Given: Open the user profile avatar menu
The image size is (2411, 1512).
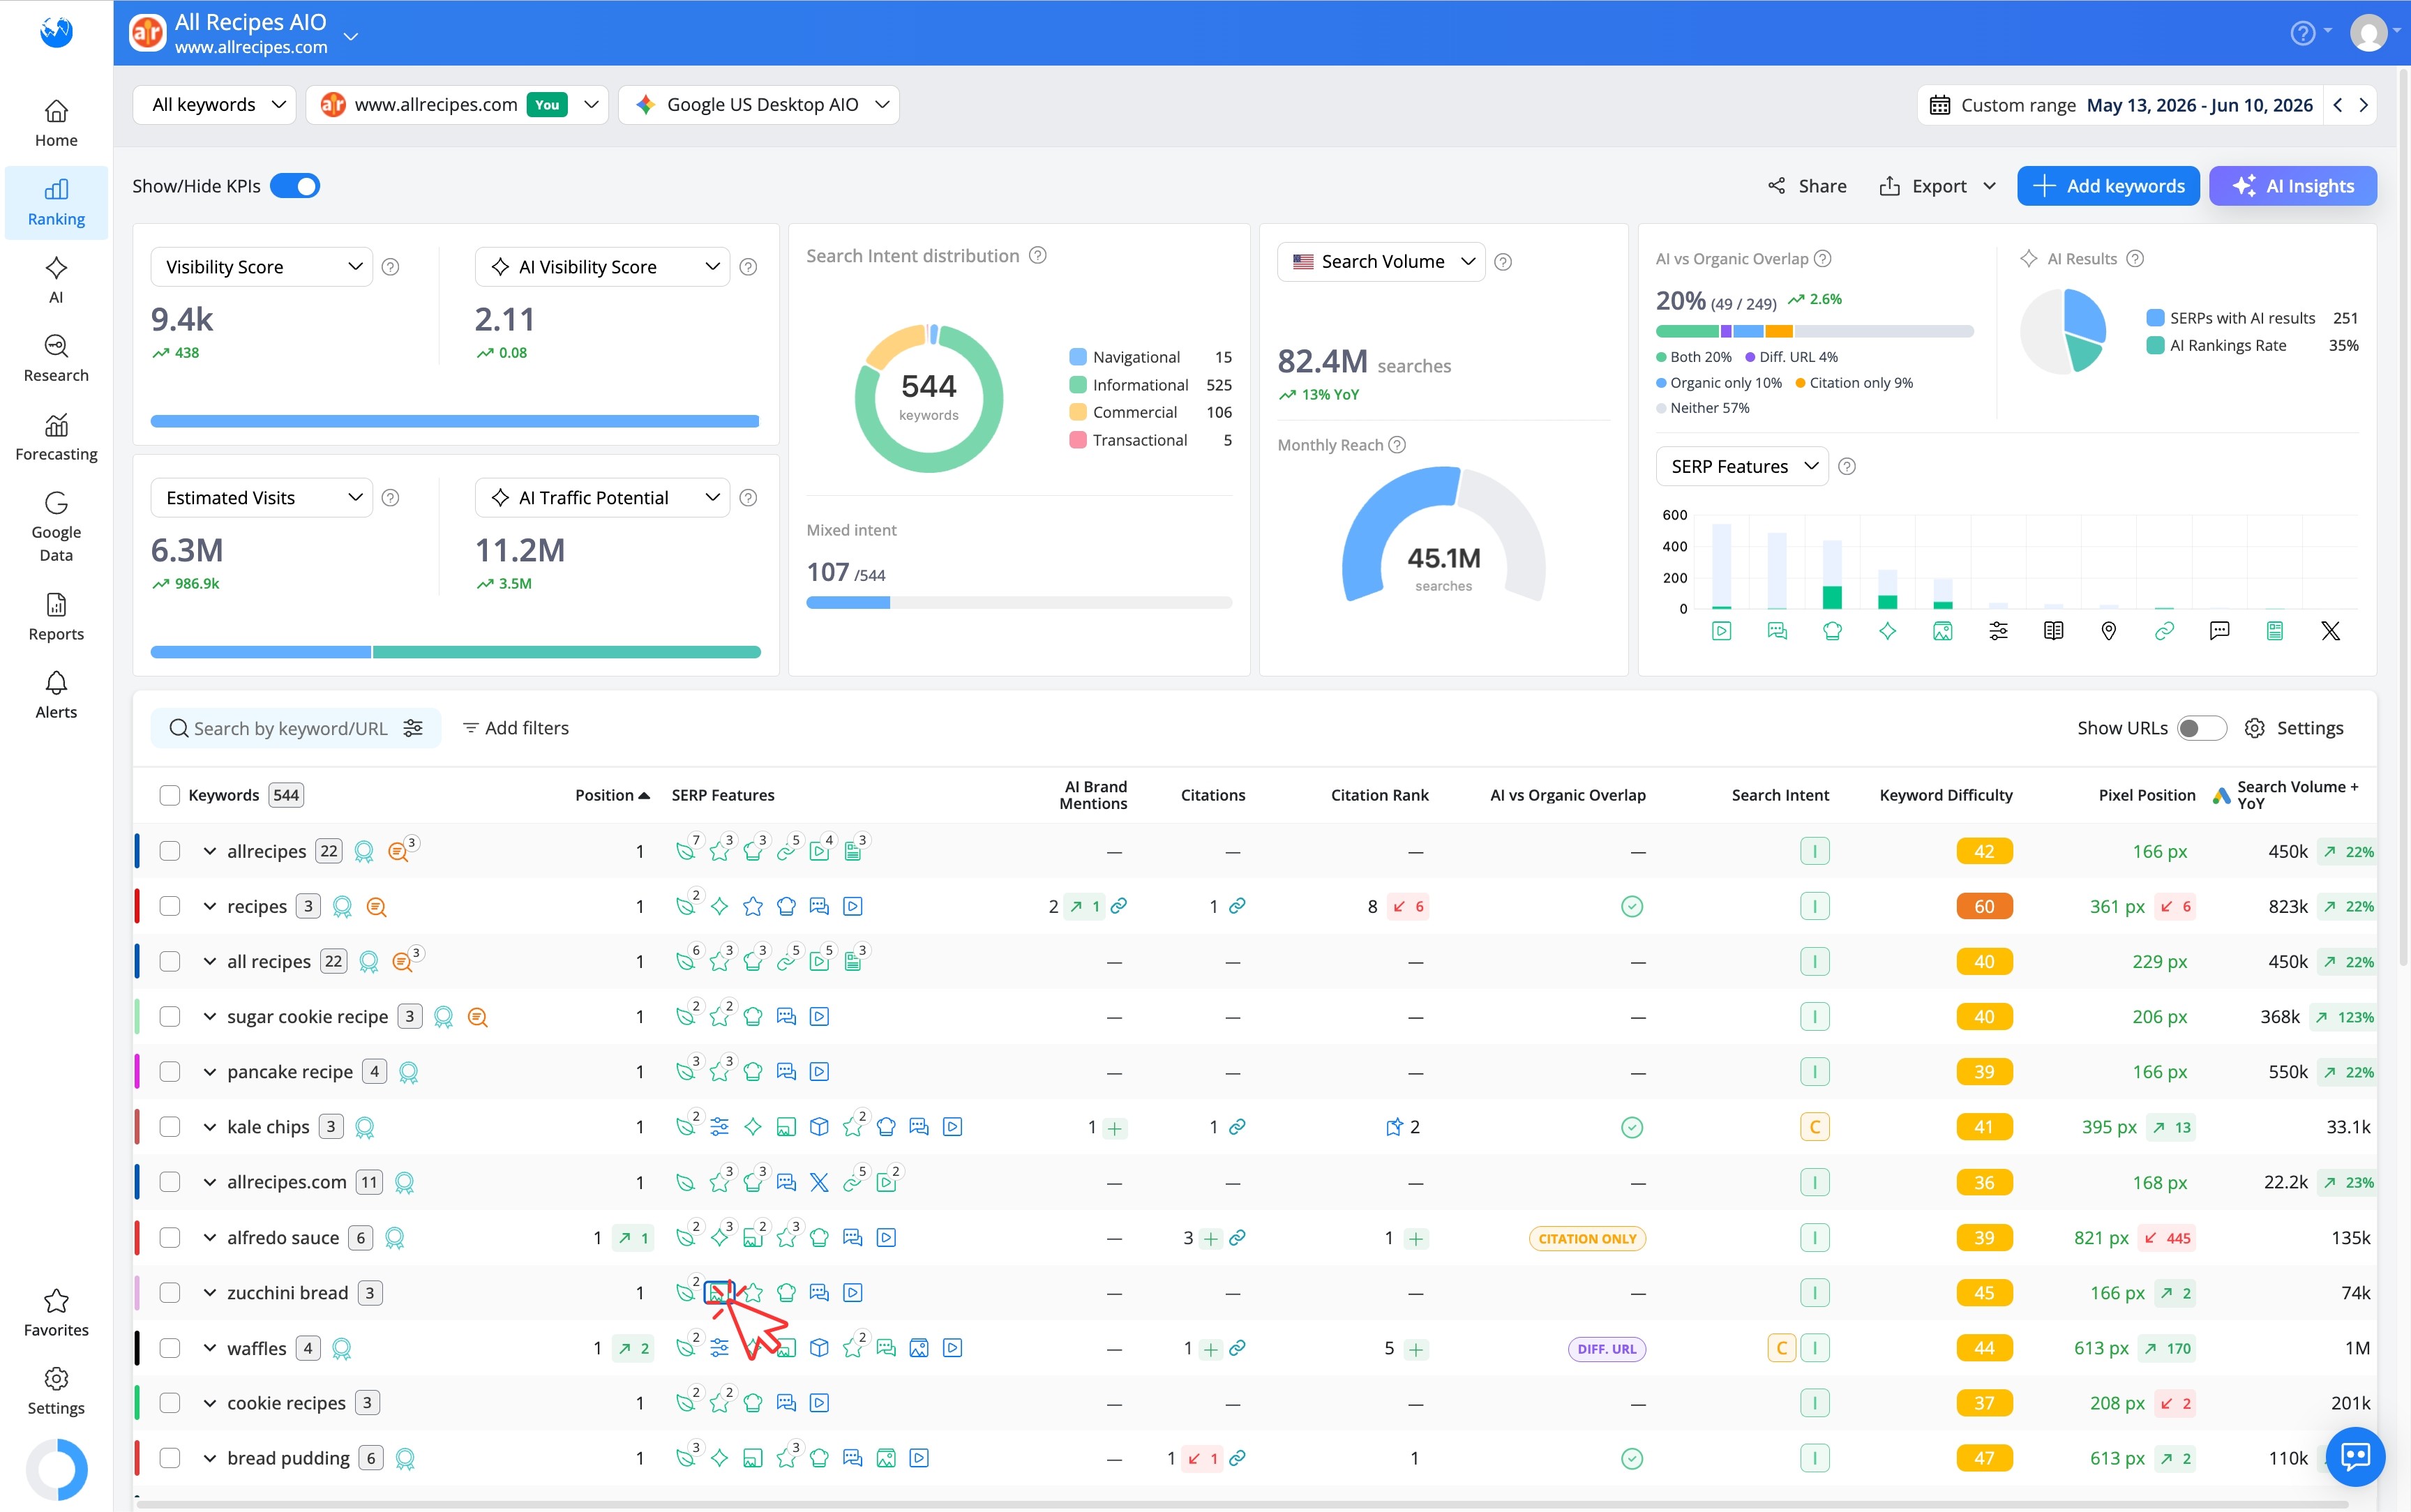Looking at the screenshot, I should 2368,33.
